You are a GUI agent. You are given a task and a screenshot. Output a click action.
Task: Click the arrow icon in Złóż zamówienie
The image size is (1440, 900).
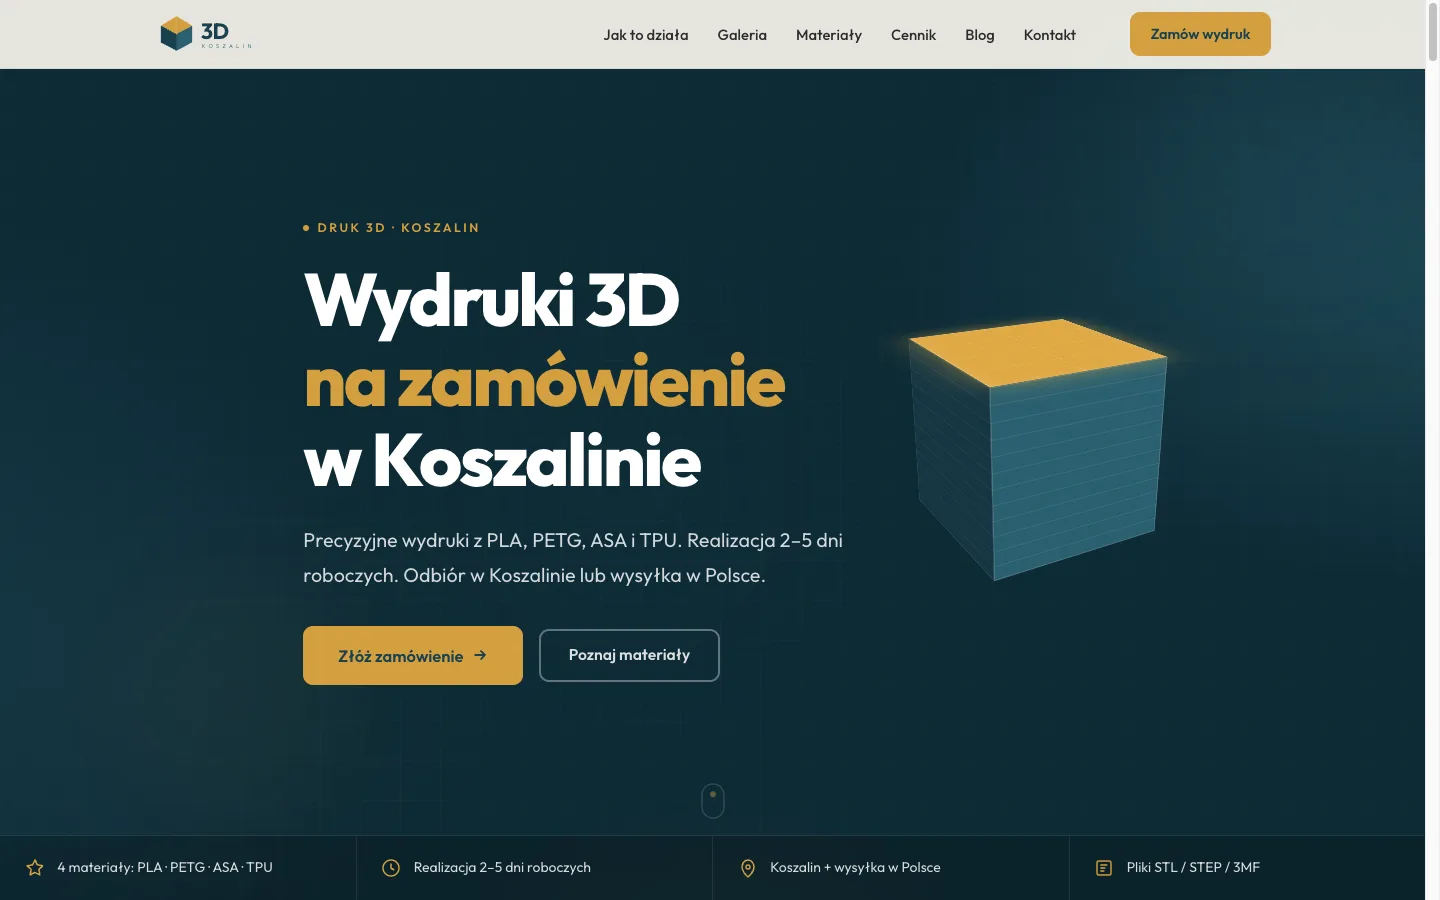click(x=480, y=655)
